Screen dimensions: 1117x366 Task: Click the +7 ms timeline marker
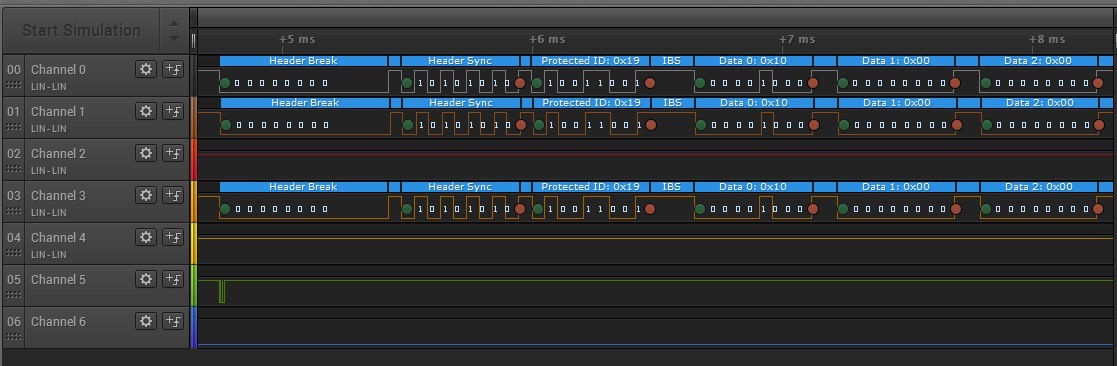point(797,39)
